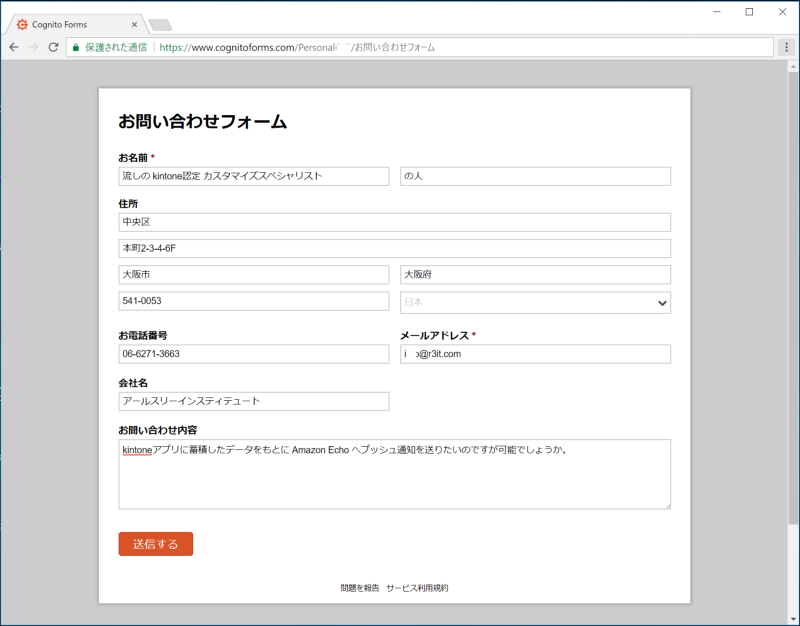Open the 問題を報告 link
This screenshot has width=800, height=626.
click(359, 588)
